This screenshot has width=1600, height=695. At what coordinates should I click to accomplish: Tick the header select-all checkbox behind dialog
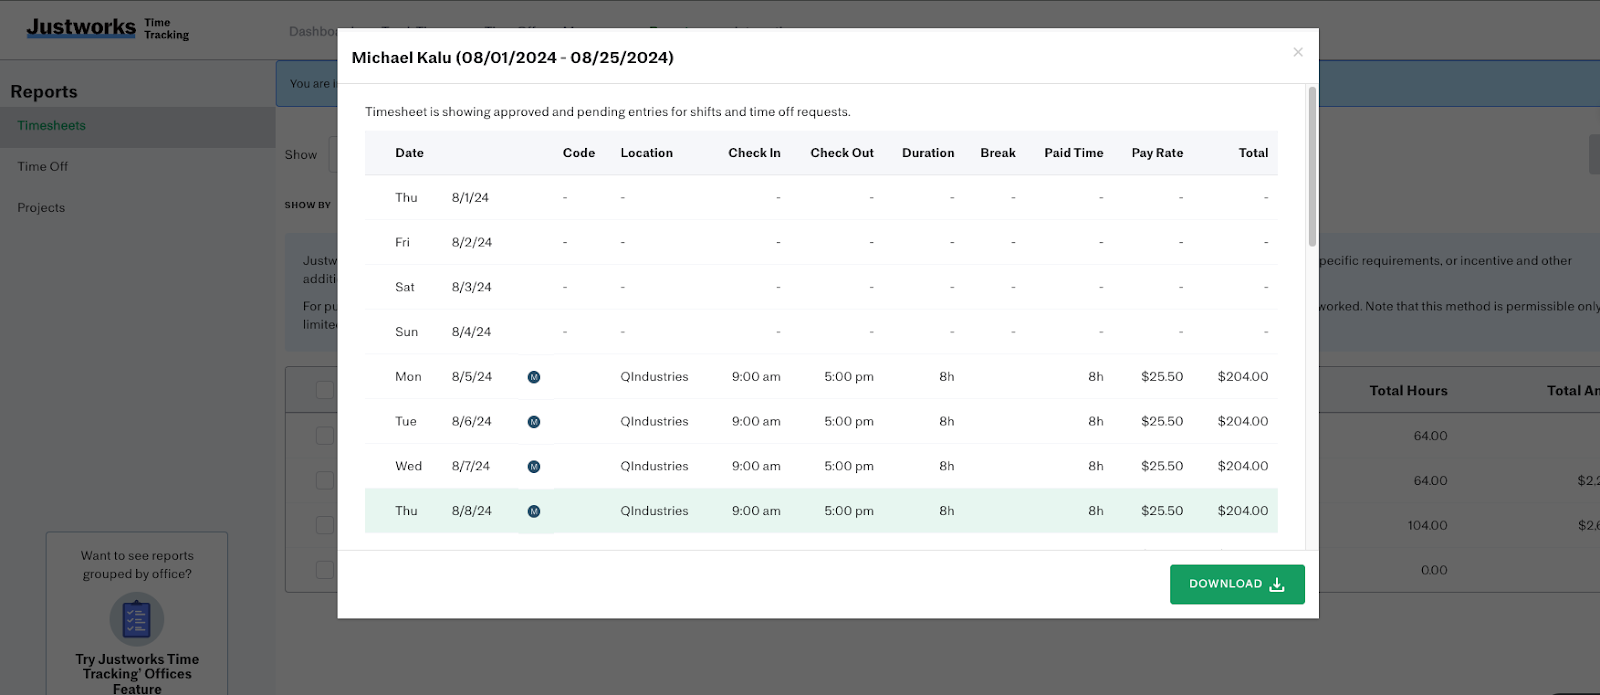(x=325, y=390)
